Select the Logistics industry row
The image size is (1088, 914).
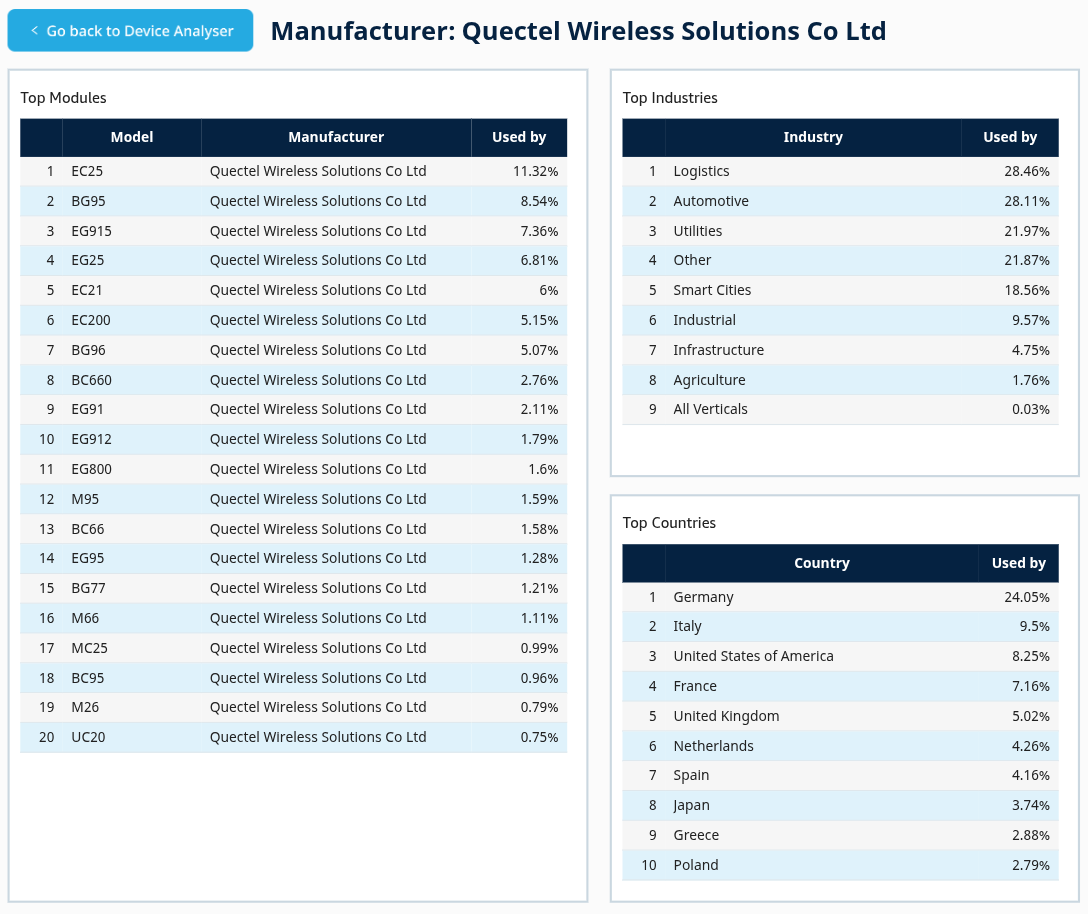click(x=840, y=171)
